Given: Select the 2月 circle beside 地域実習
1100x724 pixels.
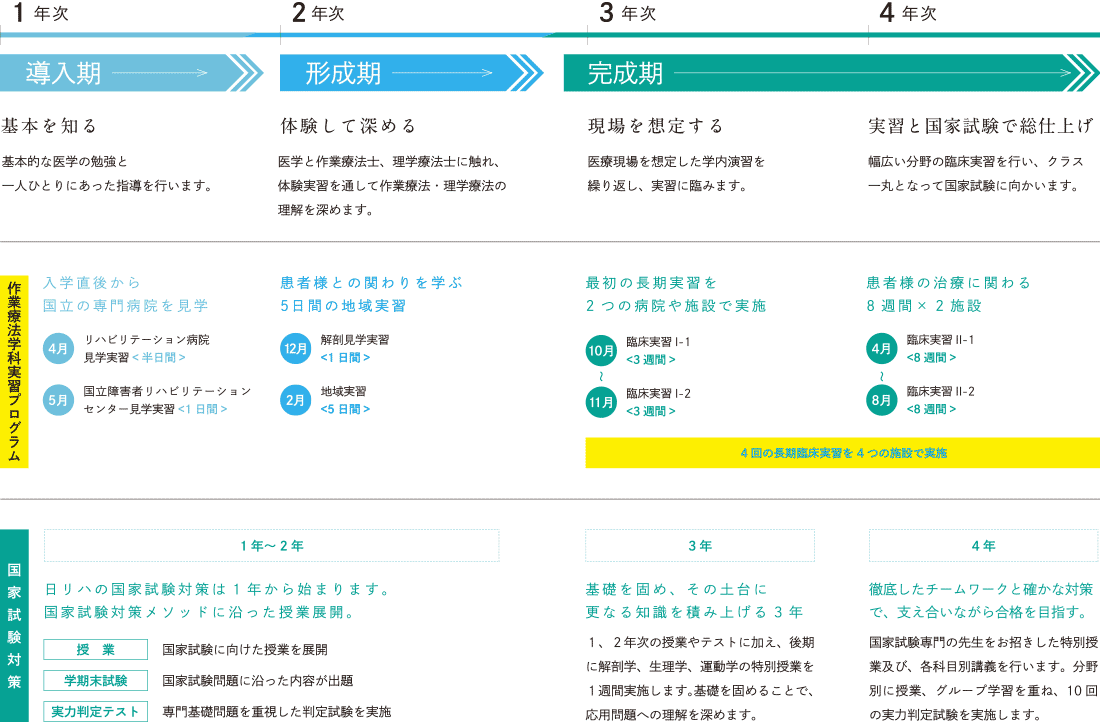Looking at the screenshot, I should pos(296,400).
